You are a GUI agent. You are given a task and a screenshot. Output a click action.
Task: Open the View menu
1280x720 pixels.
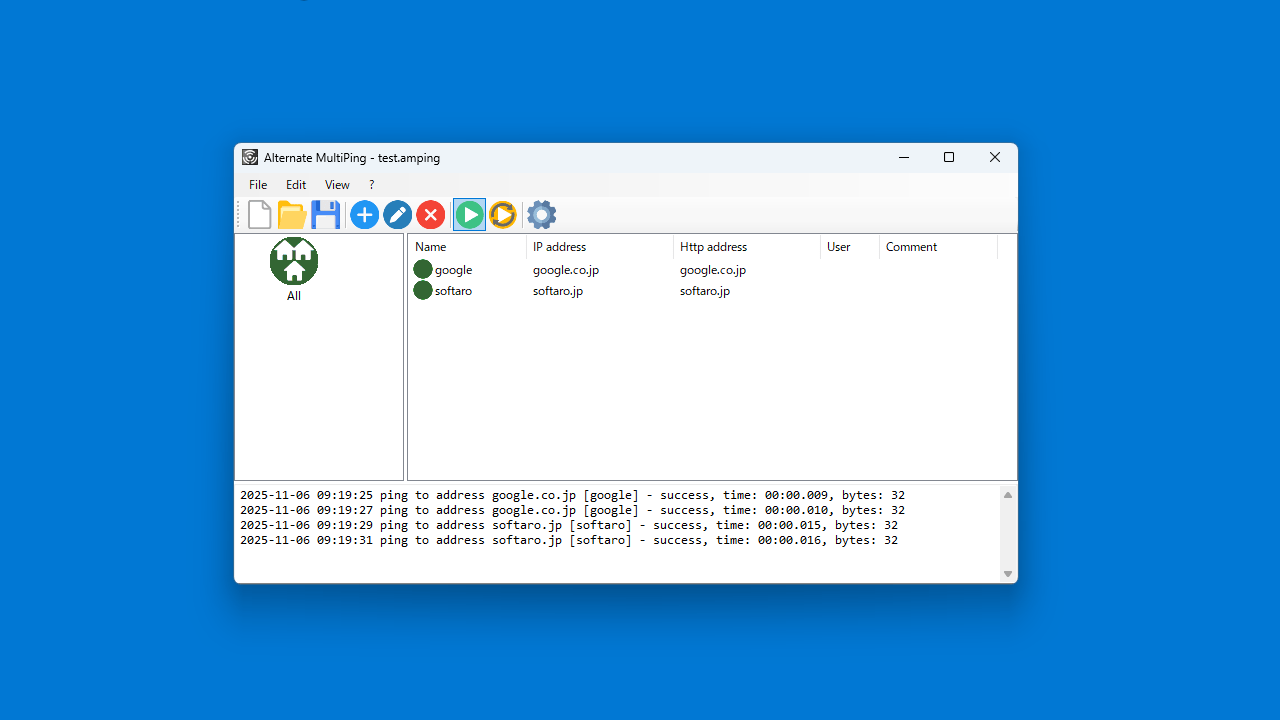coord(337,185)
